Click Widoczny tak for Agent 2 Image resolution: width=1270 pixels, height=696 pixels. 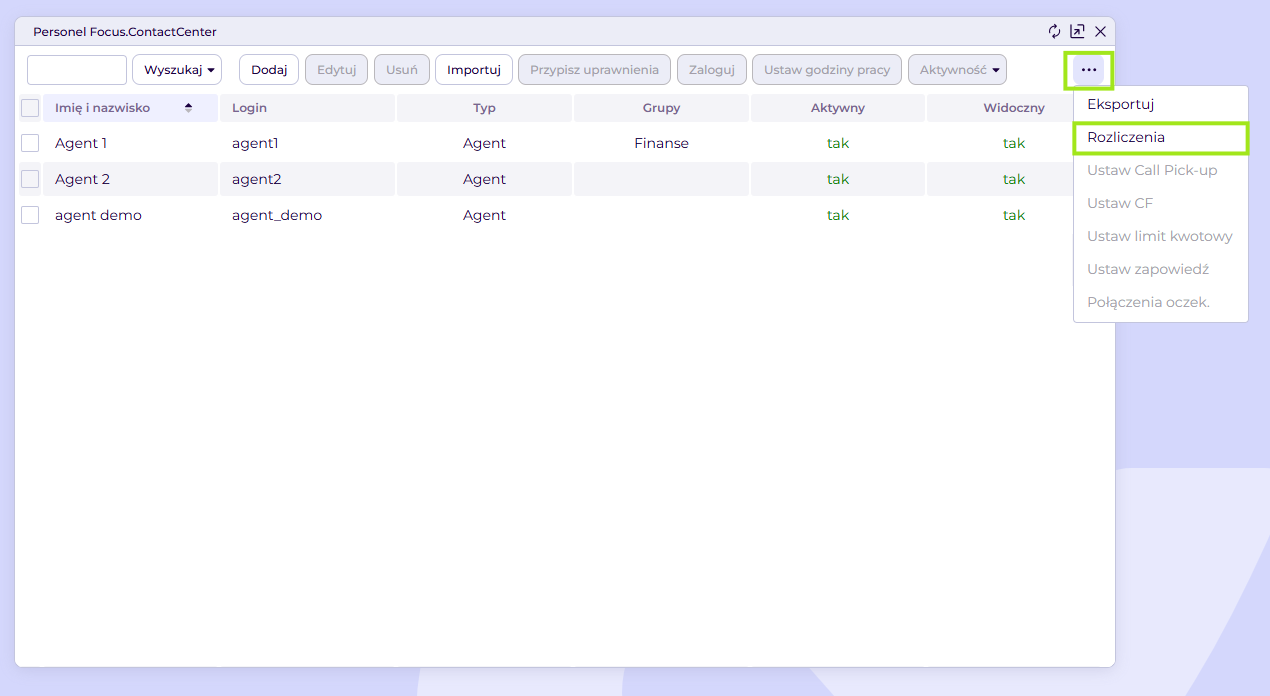[x=1014, y=179]
